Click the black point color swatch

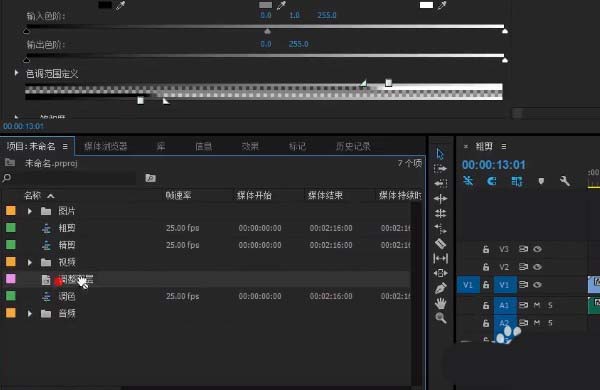105,5
